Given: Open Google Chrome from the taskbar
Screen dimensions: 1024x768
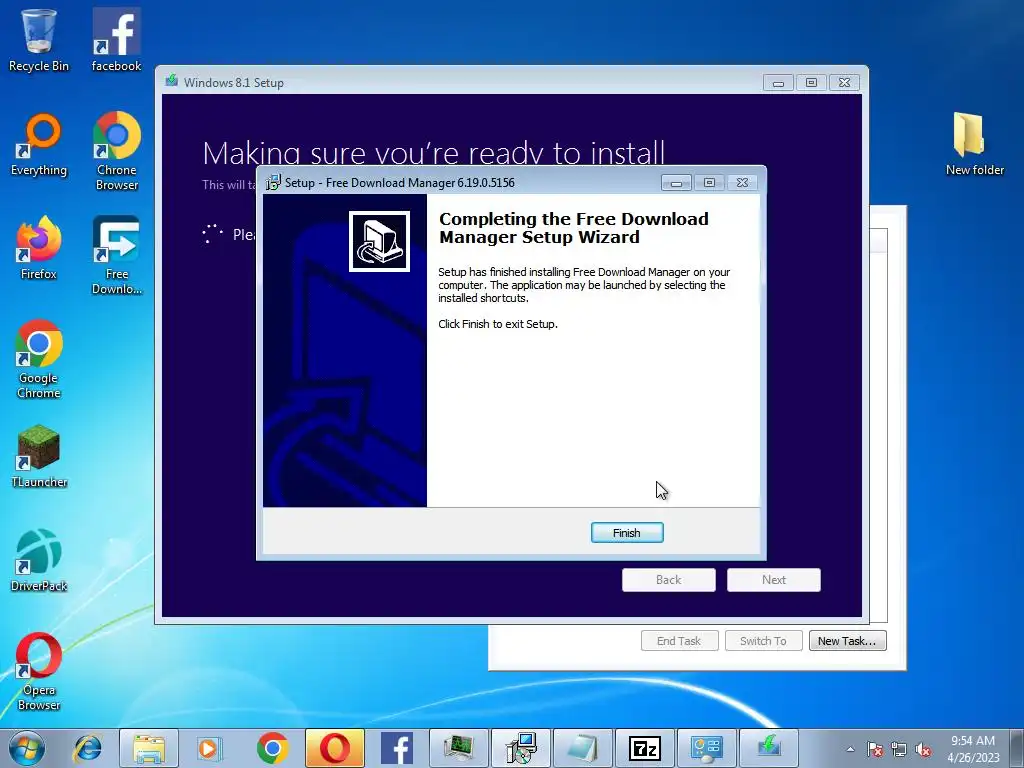Looking at the screenshot, I should tap(272, 748).
